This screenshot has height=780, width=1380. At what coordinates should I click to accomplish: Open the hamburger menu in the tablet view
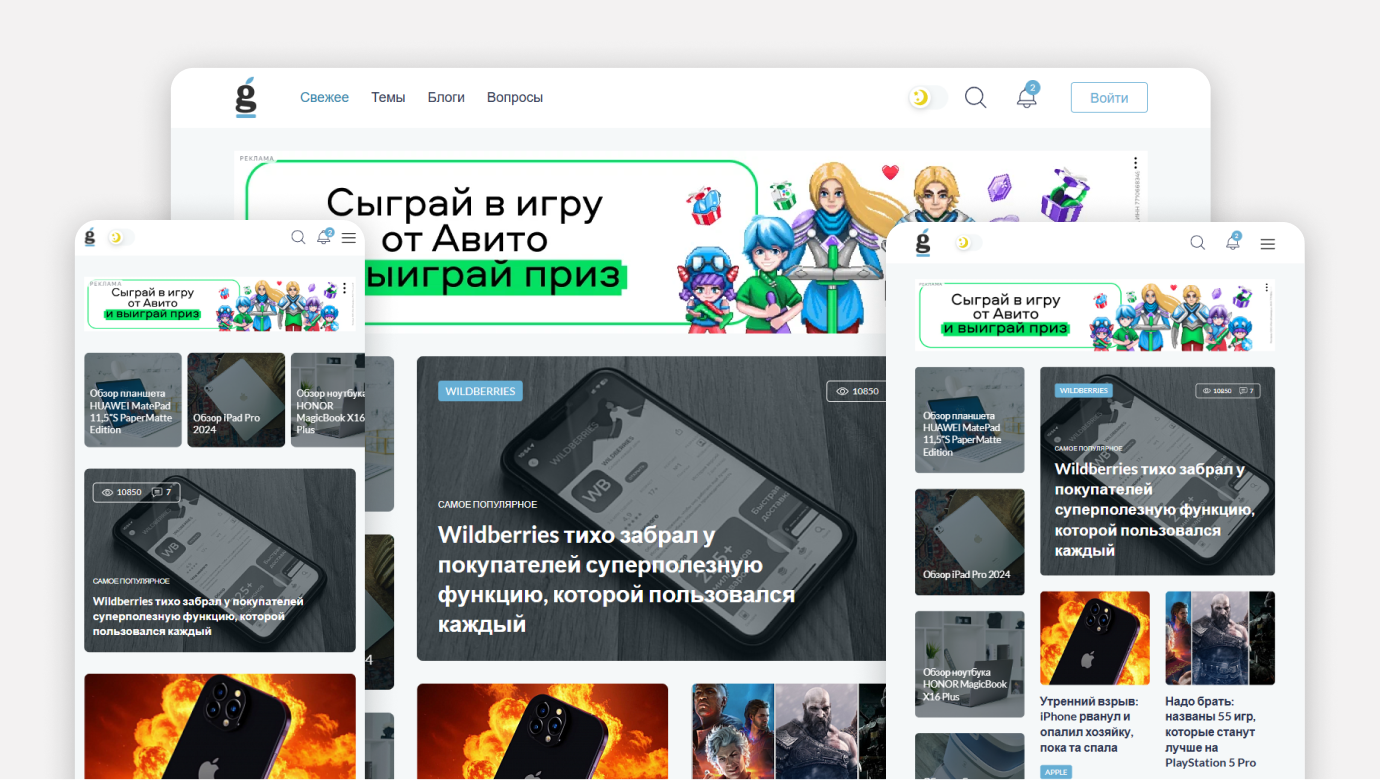(1267, 244)
